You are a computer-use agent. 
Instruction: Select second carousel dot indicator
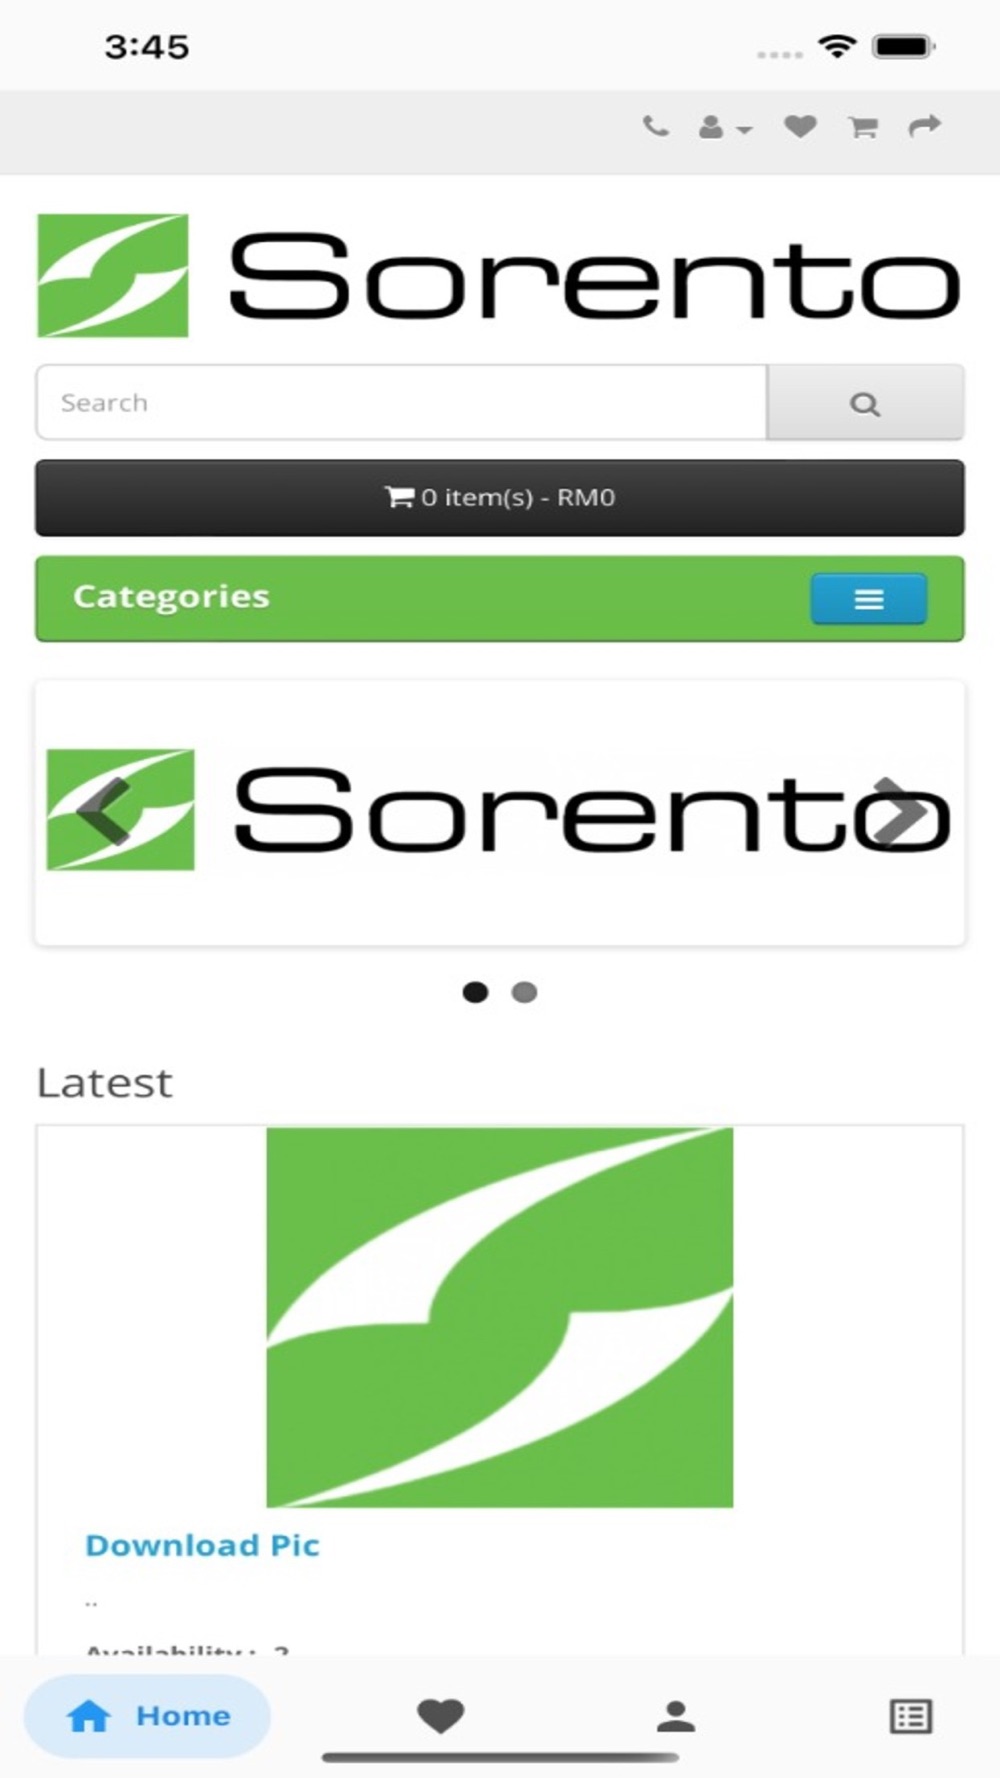[524, 992]
